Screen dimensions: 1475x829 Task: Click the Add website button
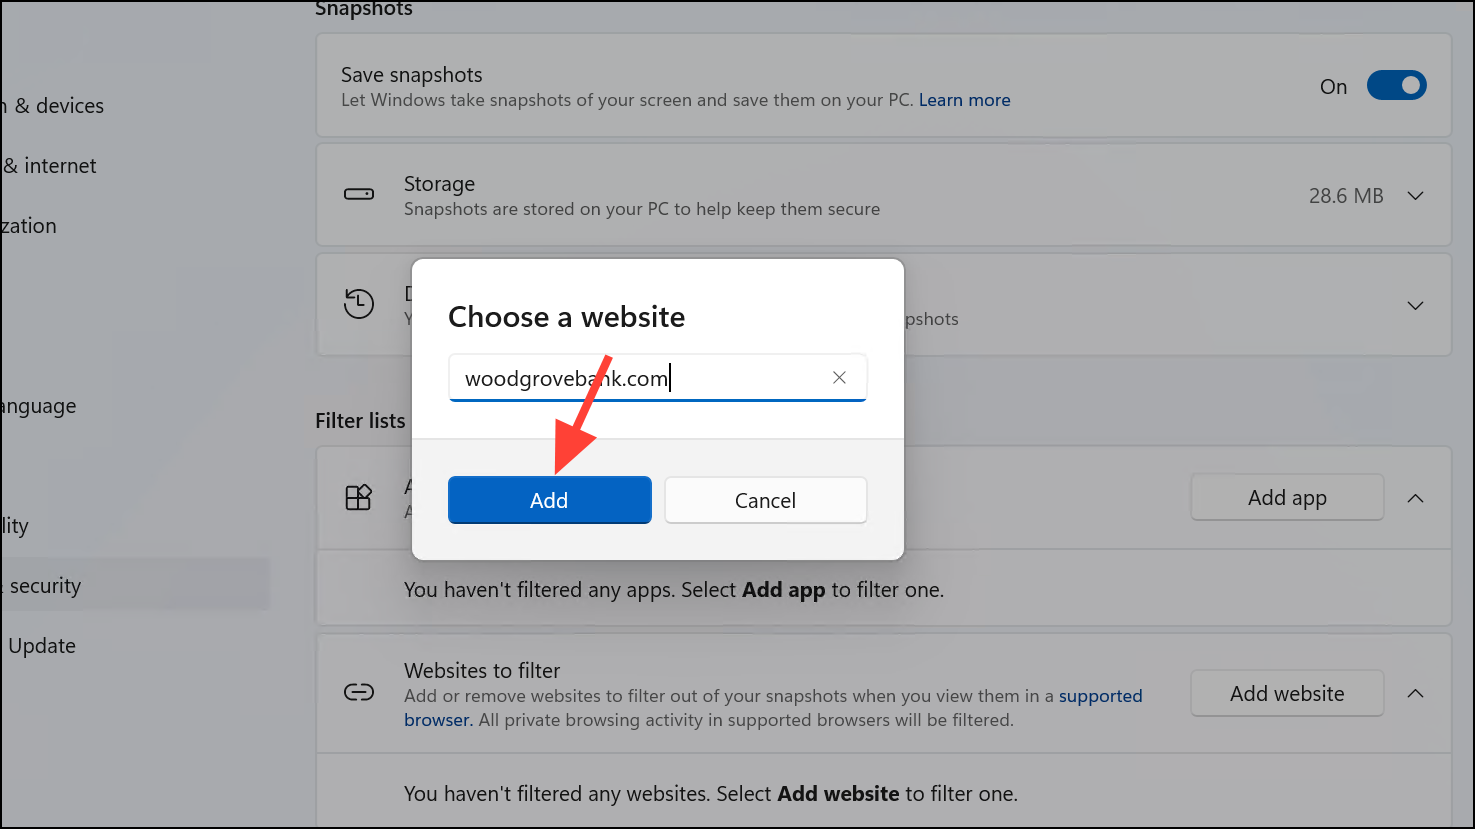point(1287,693)
